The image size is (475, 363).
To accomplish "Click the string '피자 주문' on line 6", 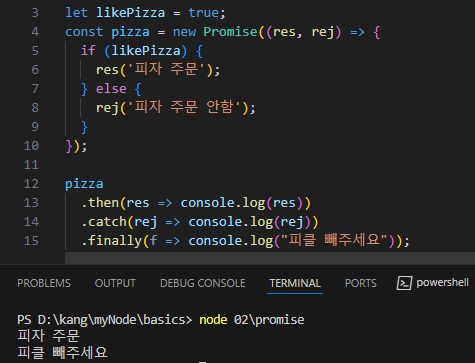I will pos(166,70).
